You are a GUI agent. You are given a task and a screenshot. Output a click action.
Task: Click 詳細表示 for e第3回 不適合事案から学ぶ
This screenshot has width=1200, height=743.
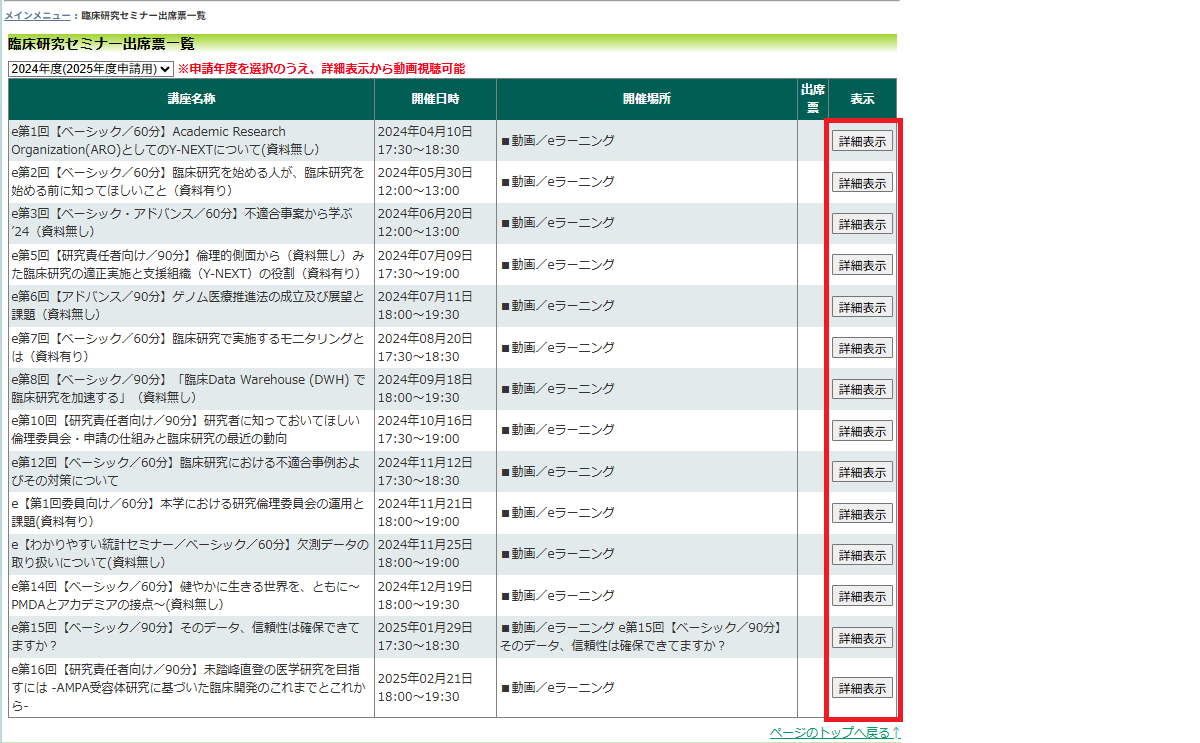point(862,224)
